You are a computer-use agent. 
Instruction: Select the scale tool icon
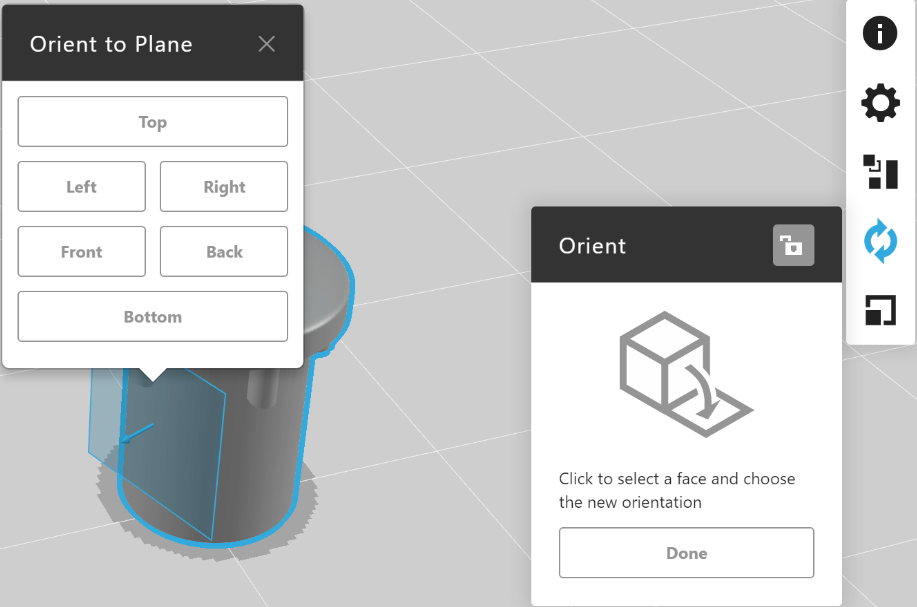[880, 310]
